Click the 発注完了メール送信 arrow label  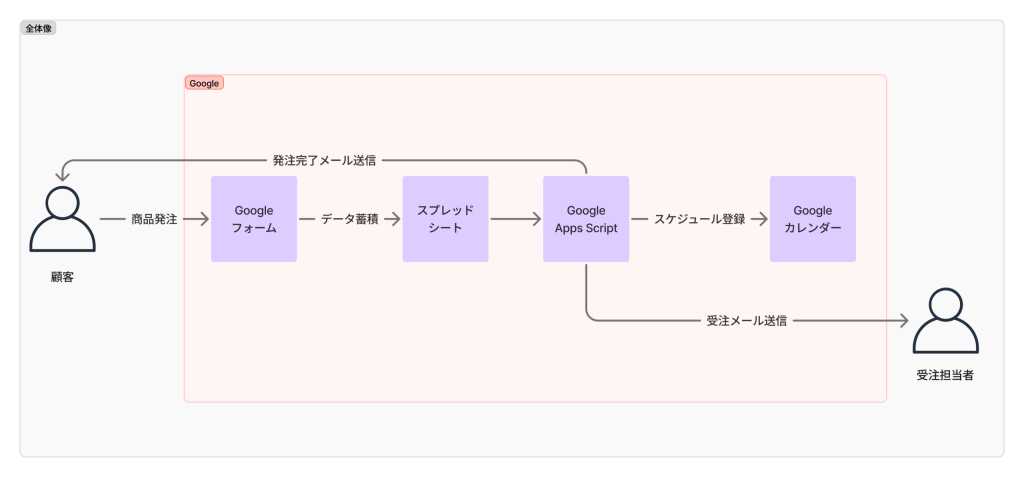[x=324, y=160]
